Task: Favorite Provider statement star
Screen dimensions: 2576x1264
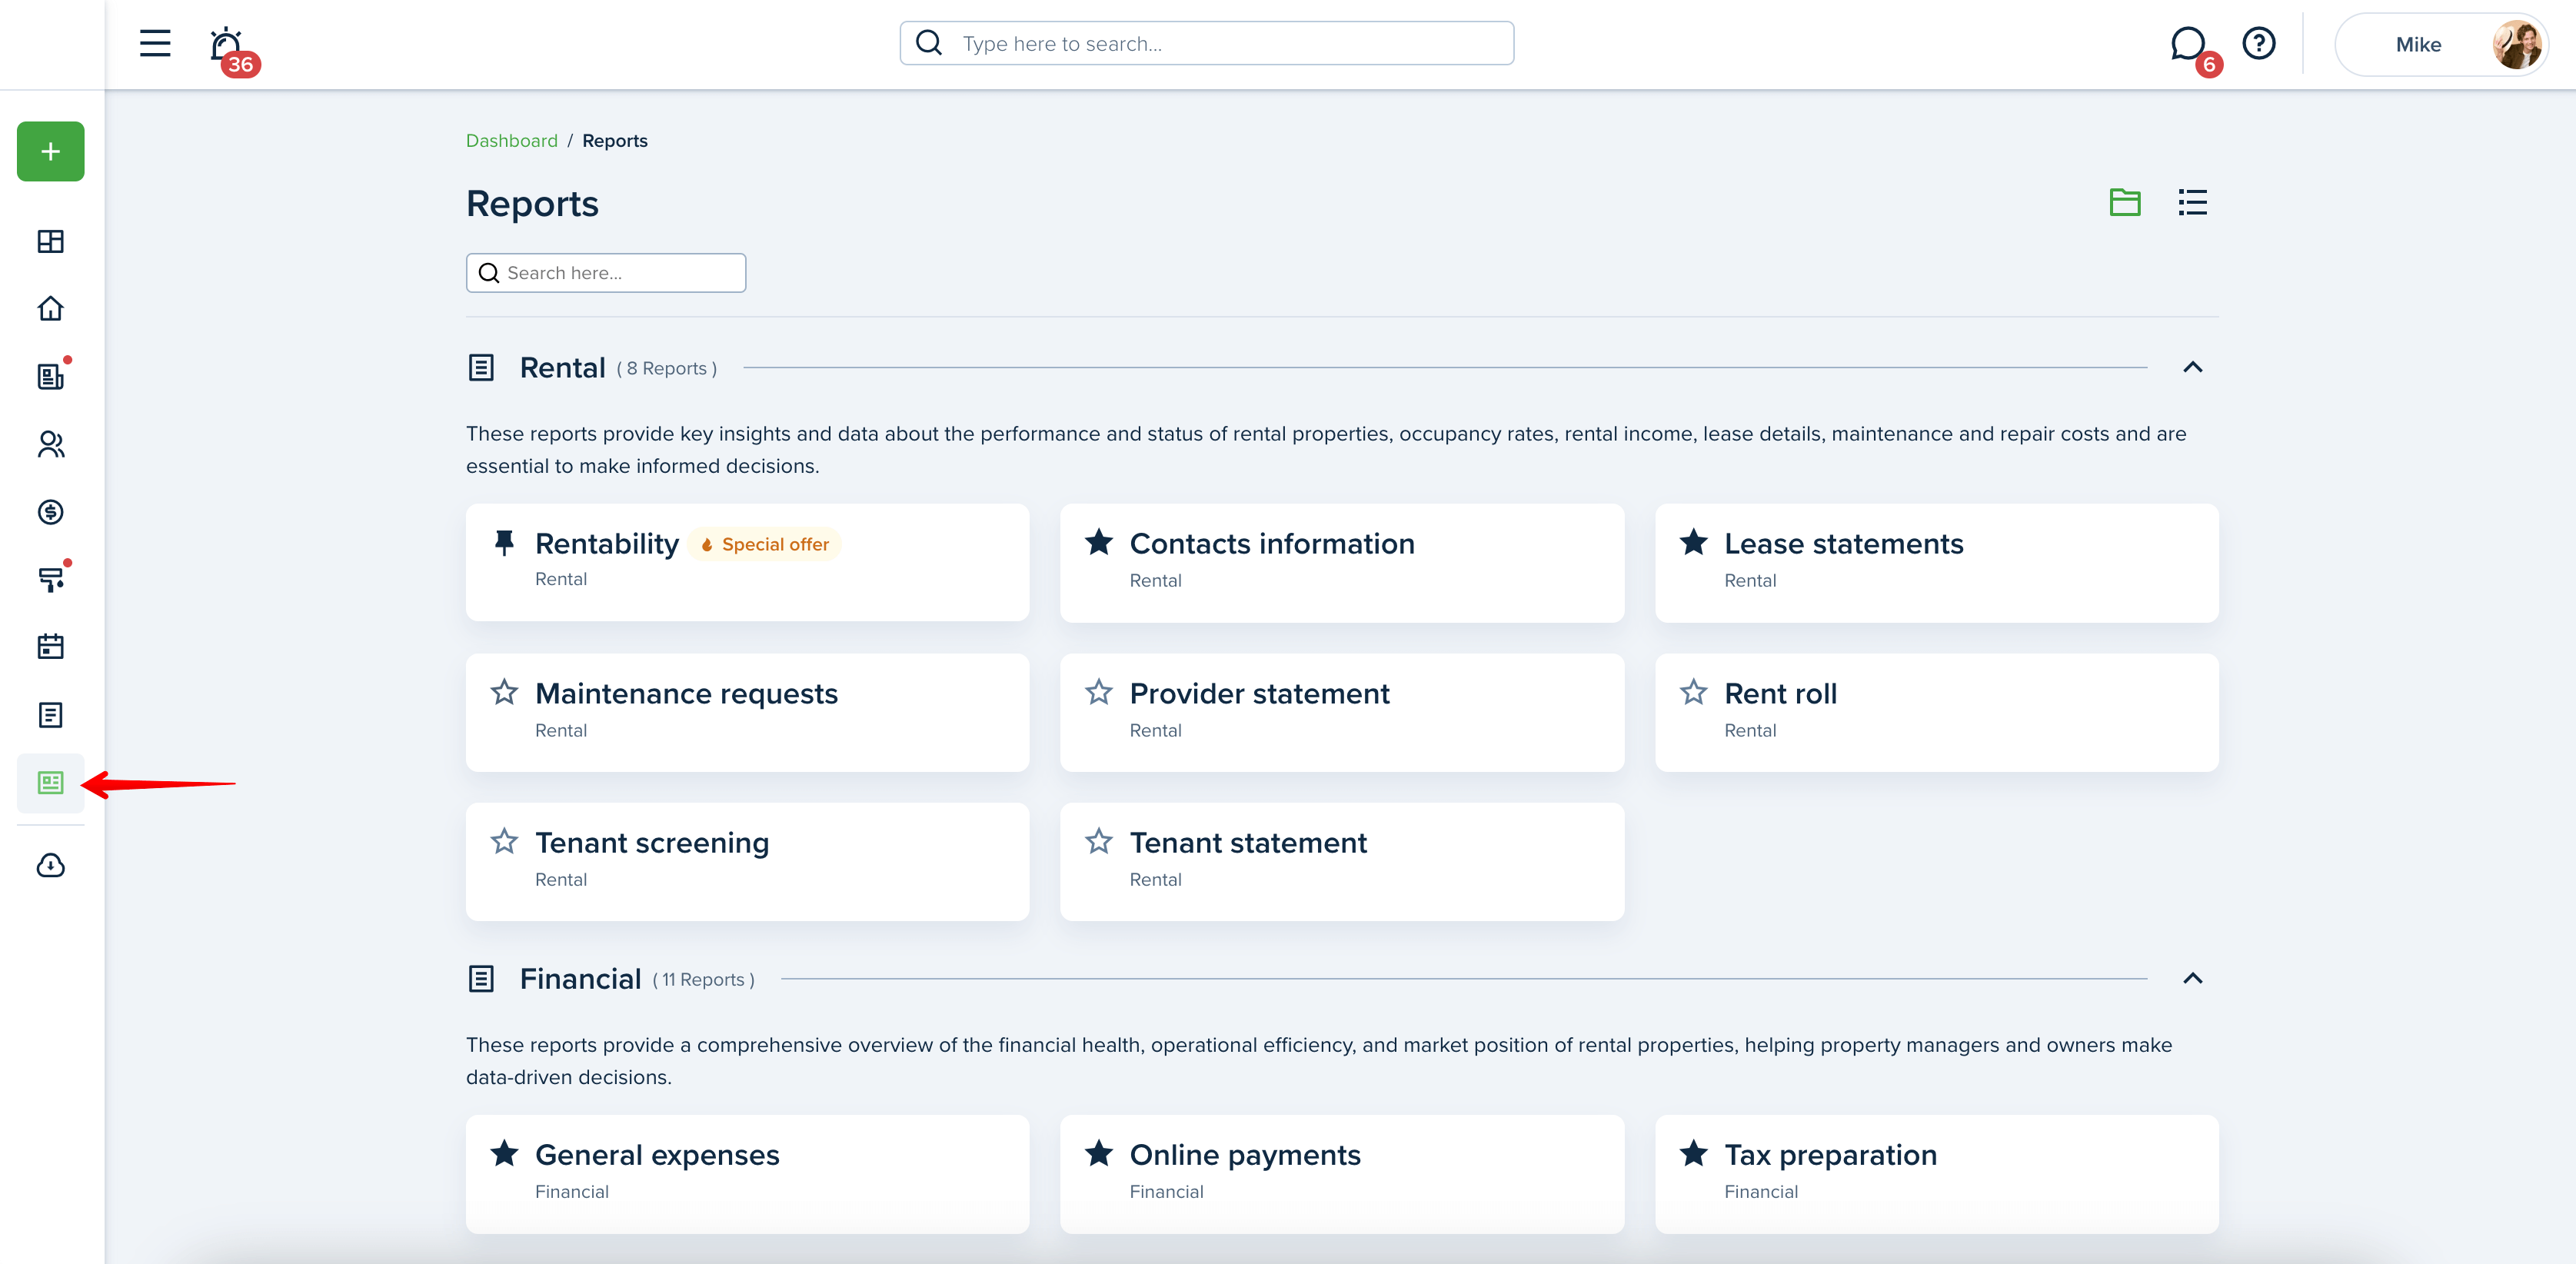Action: 1098,692
